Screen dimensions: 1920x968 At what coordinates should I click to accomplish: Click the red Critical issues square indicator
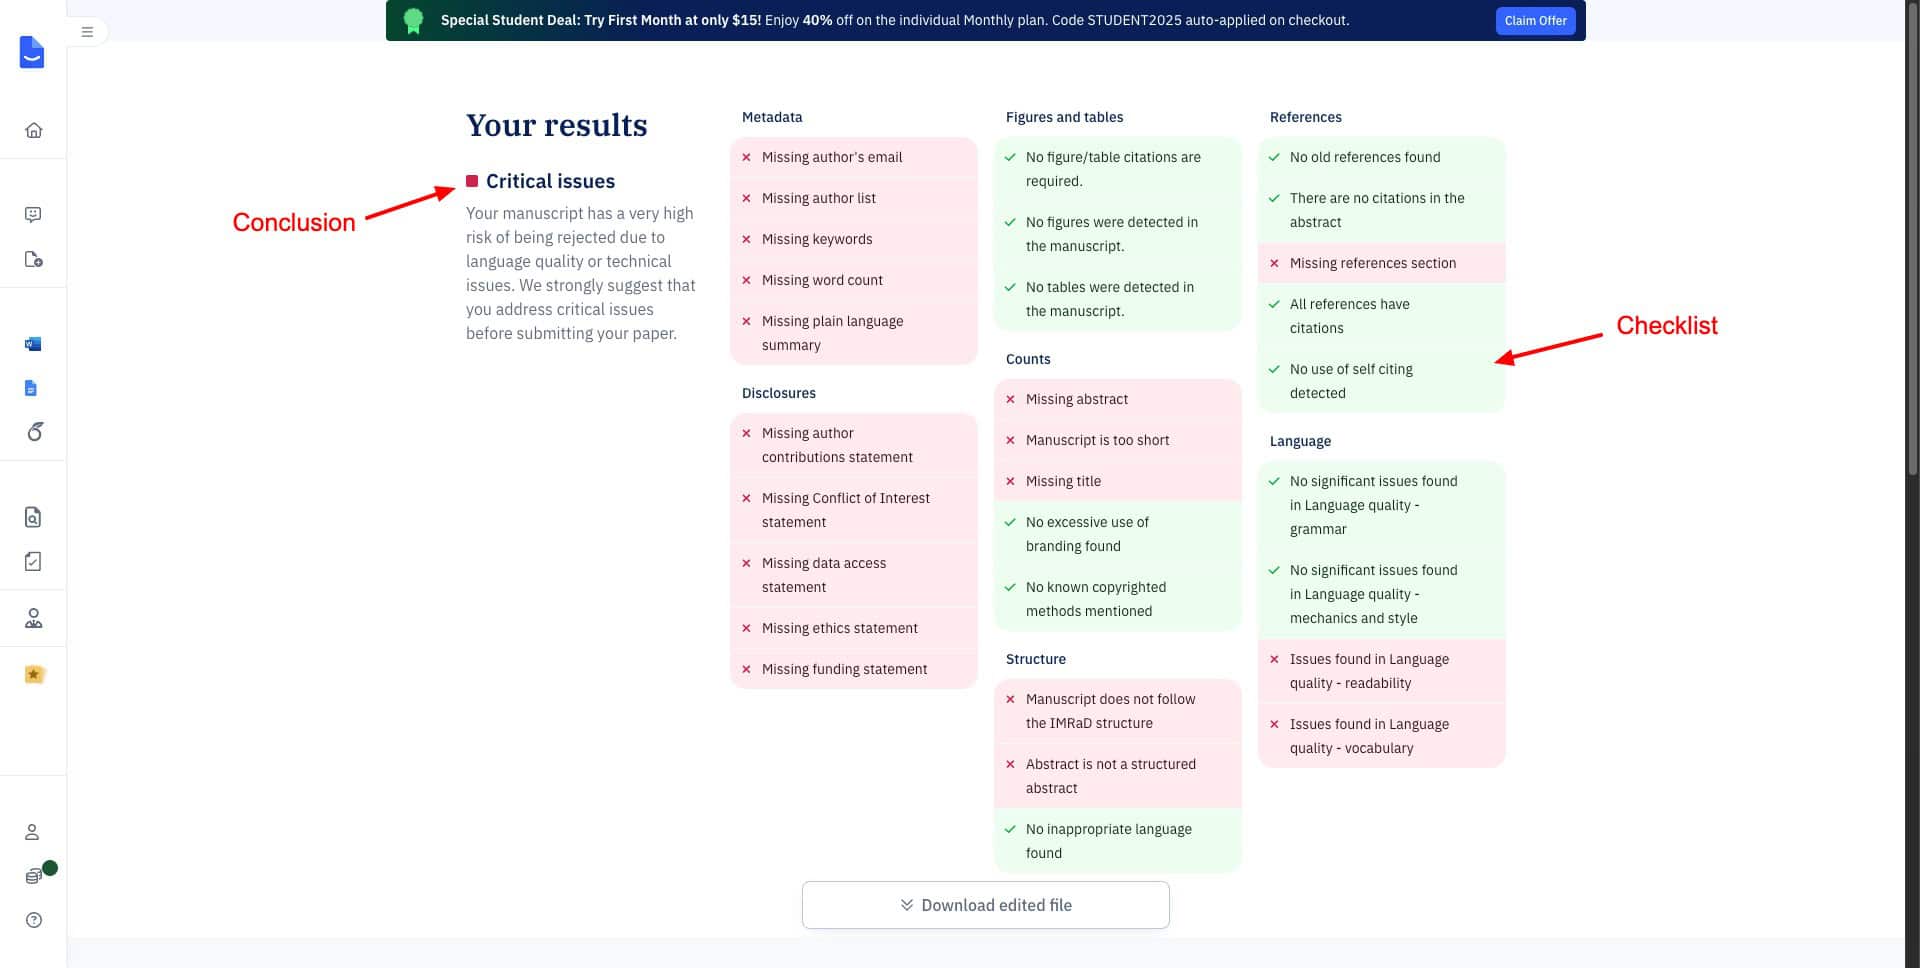point(472,181)
